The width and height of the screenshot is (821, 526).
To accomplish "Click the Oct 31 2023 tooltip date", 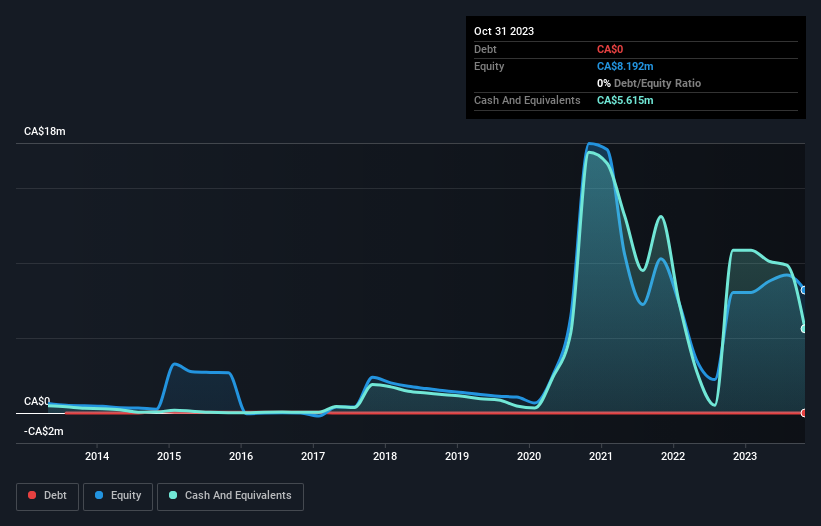I will [x=504, y=31].
